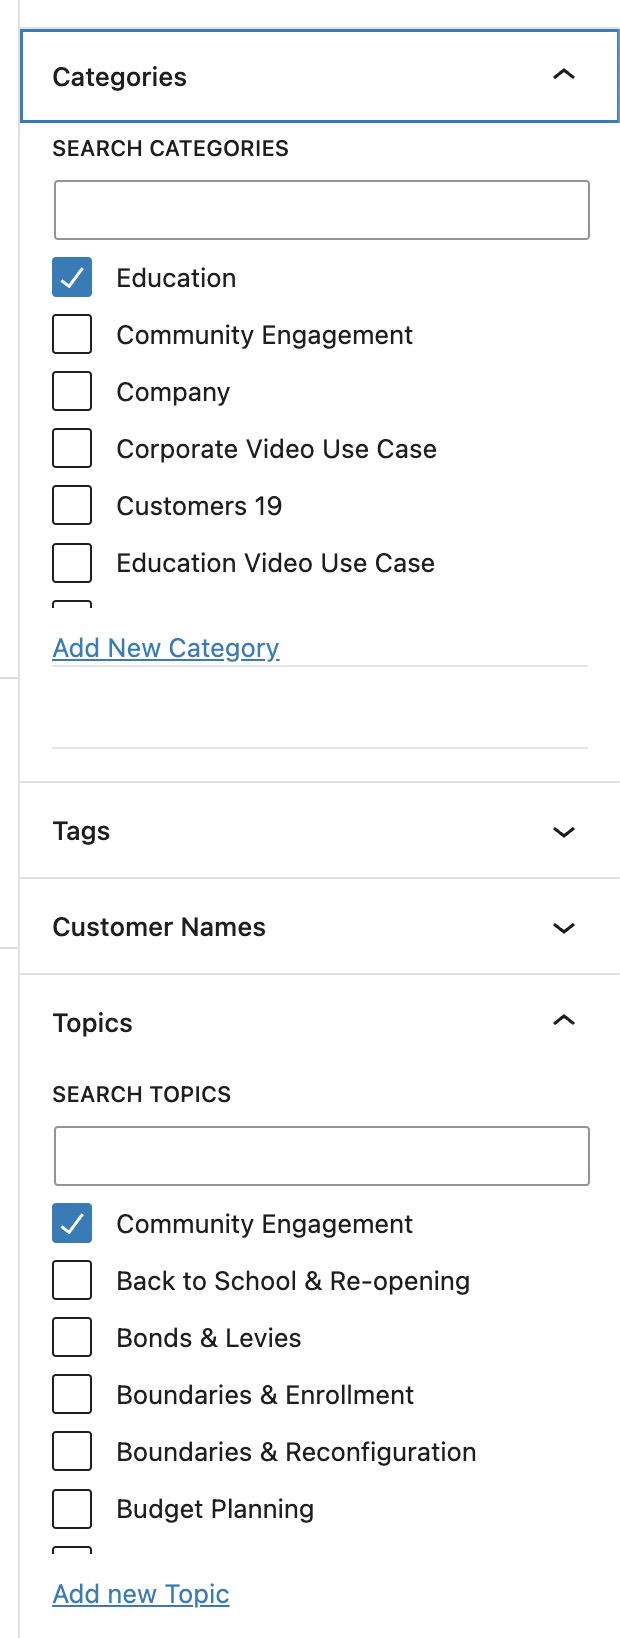Check the Budget Planning topic

coord(72,1509)
